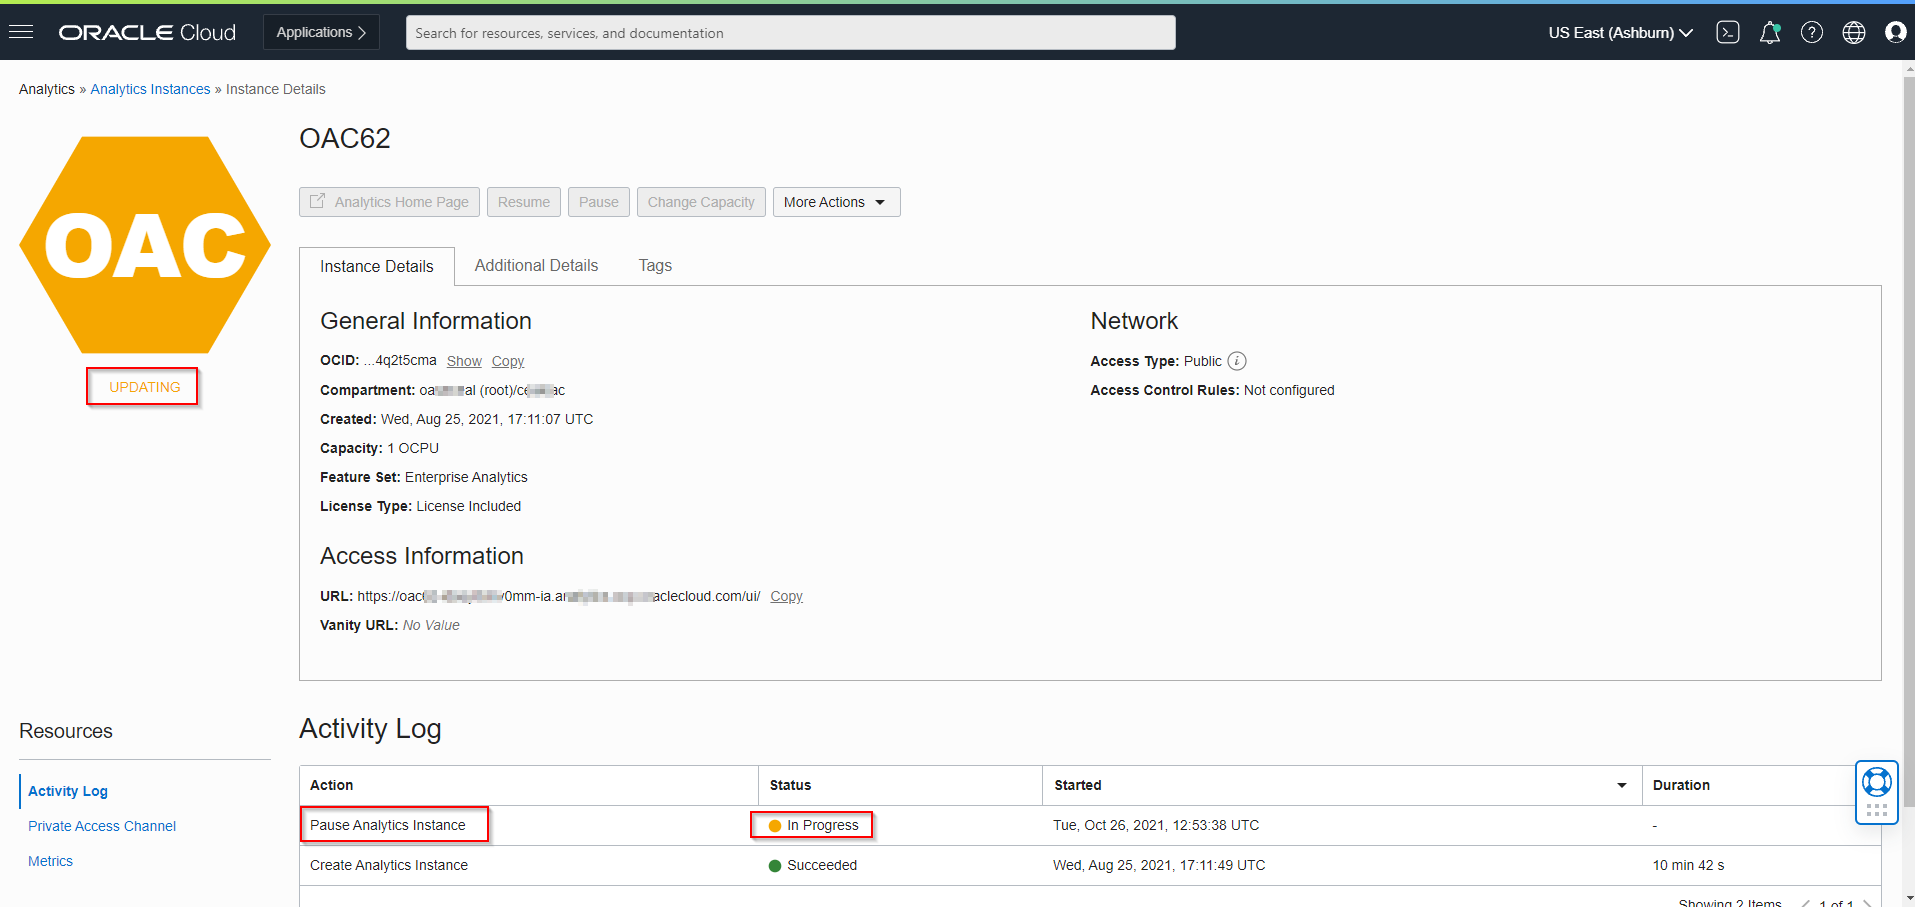Viewport: 1915px width, 907px height.
Task: Expand the More Actions dropdown
Action: (836, 202)
